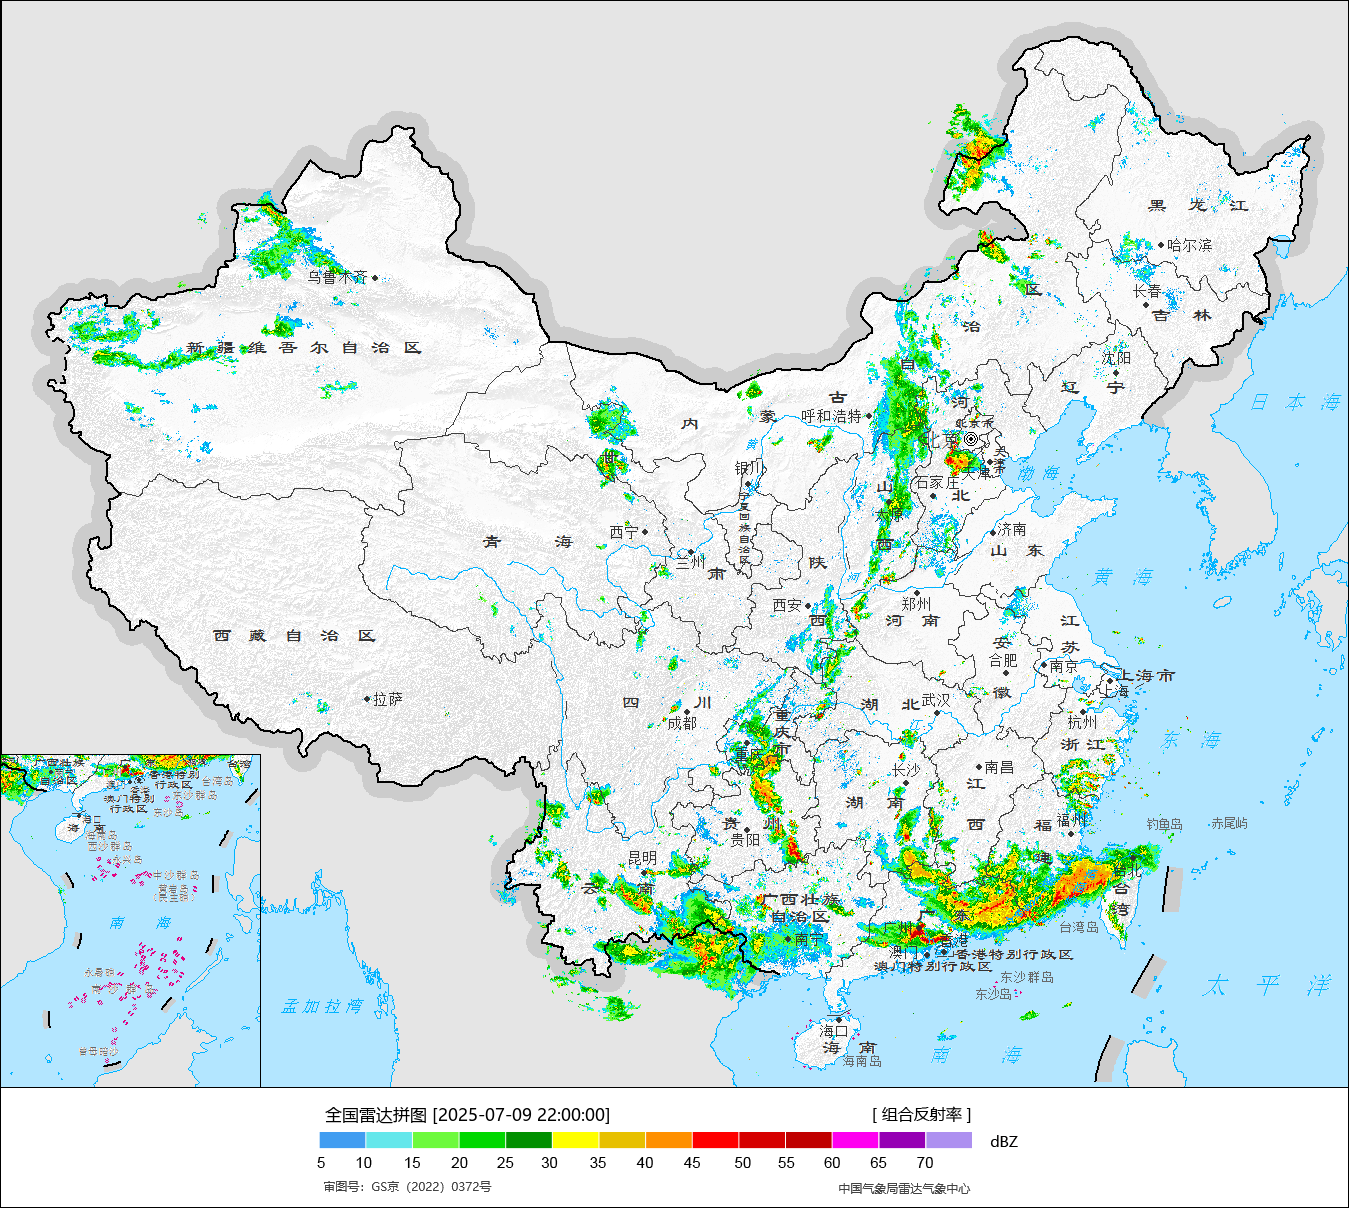Select the blue 5 dBZ legend swatch
Image resolution: width=1349 pixels, height=1208 pixels.
point(342,1140)
